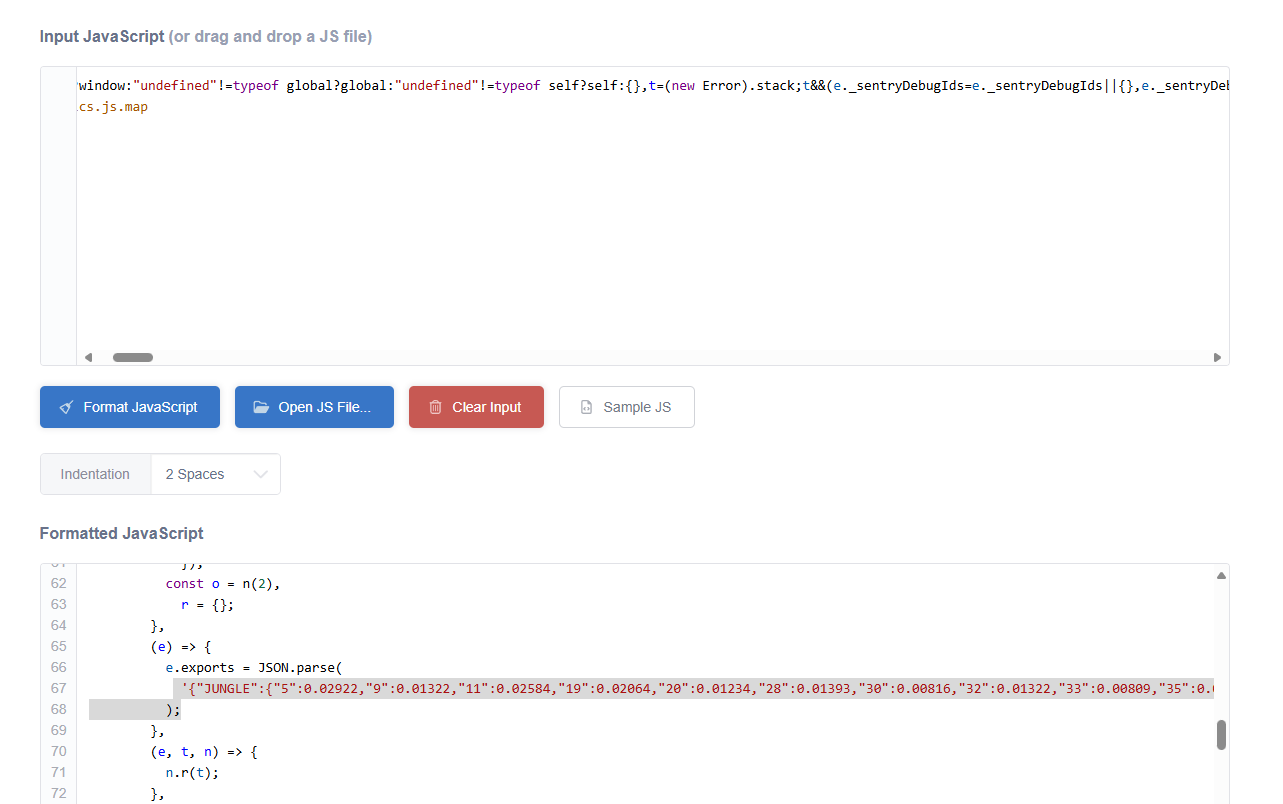Click inside the Input JavaScript editor area
Screen dimensions: 1283x804
(650, 230)
